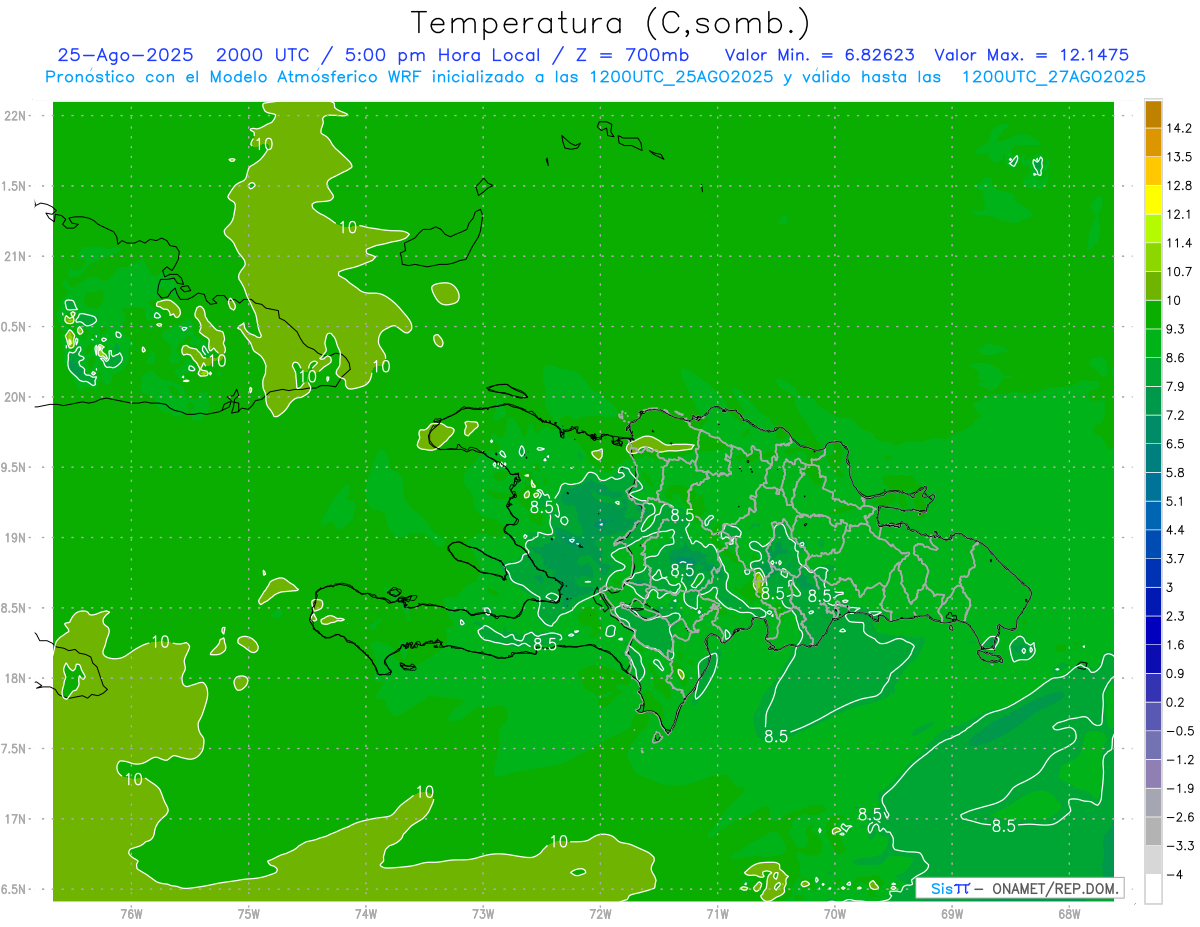The image size is (1200, 927).
Task: Select the "8.6" color bar value
Action: click(x=1176, y=358)
